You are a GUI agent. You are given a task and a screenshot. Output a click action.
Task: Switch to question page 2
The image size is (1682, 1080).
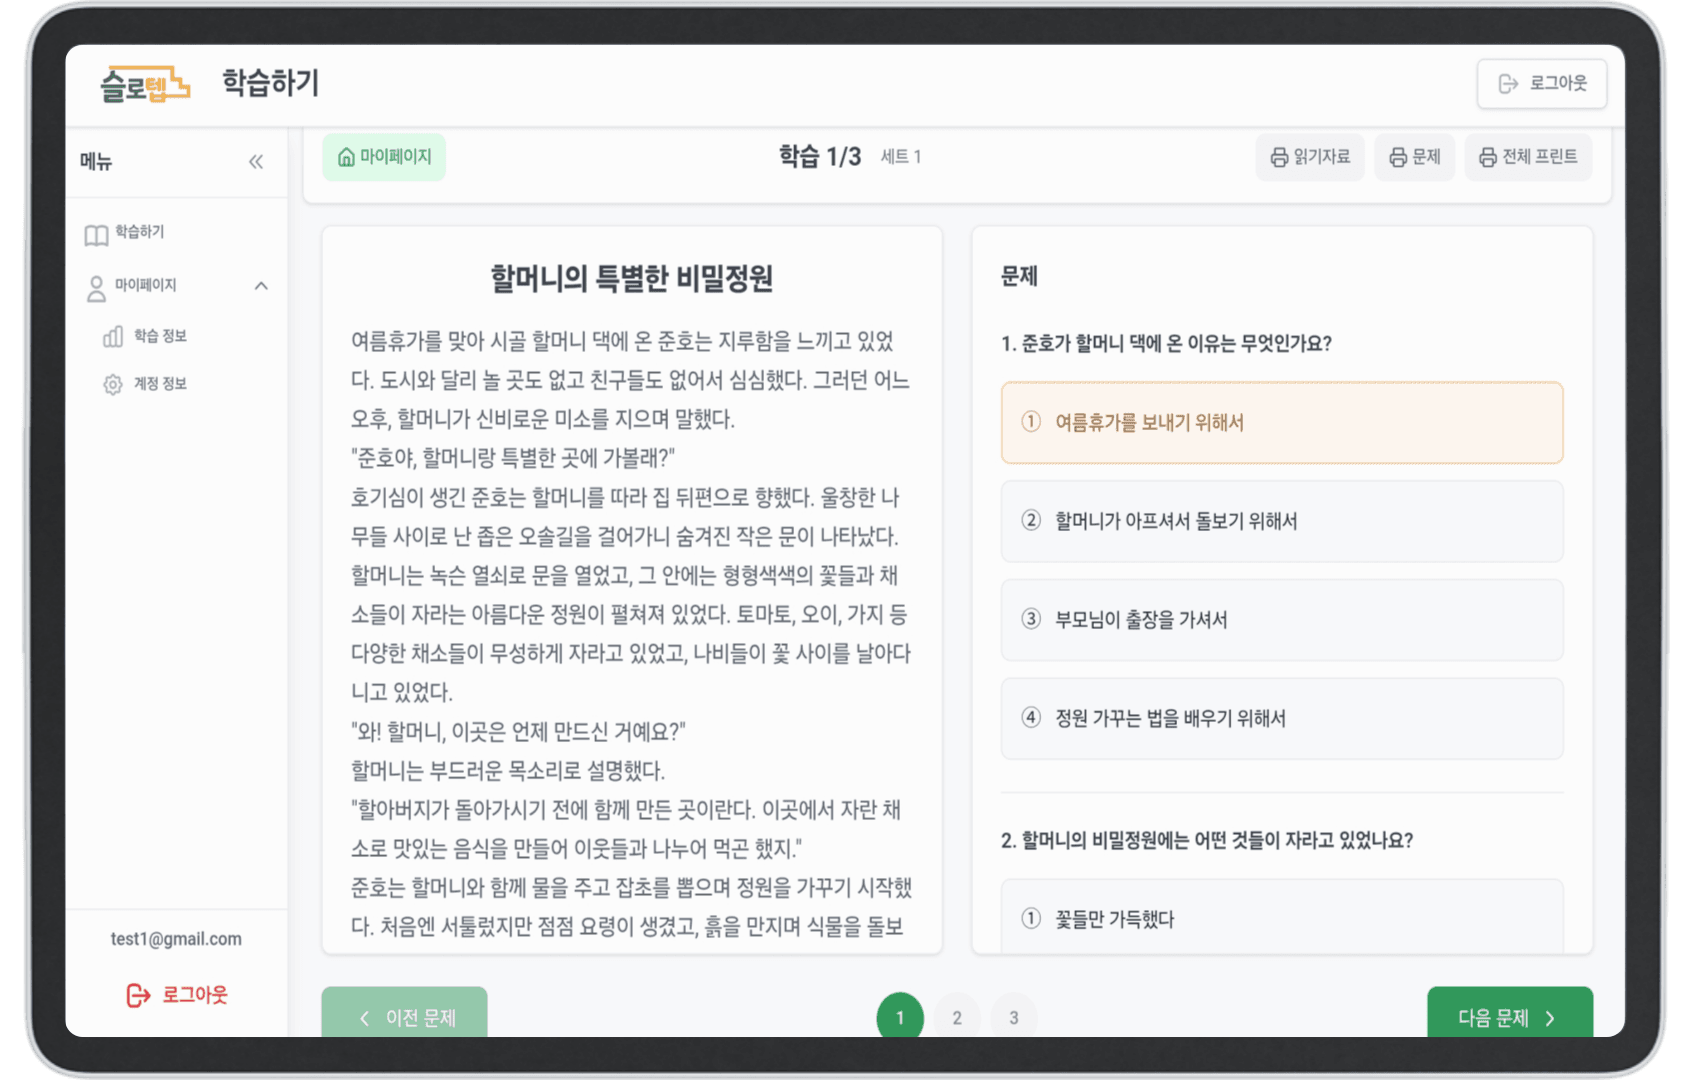click(957, 1017)
